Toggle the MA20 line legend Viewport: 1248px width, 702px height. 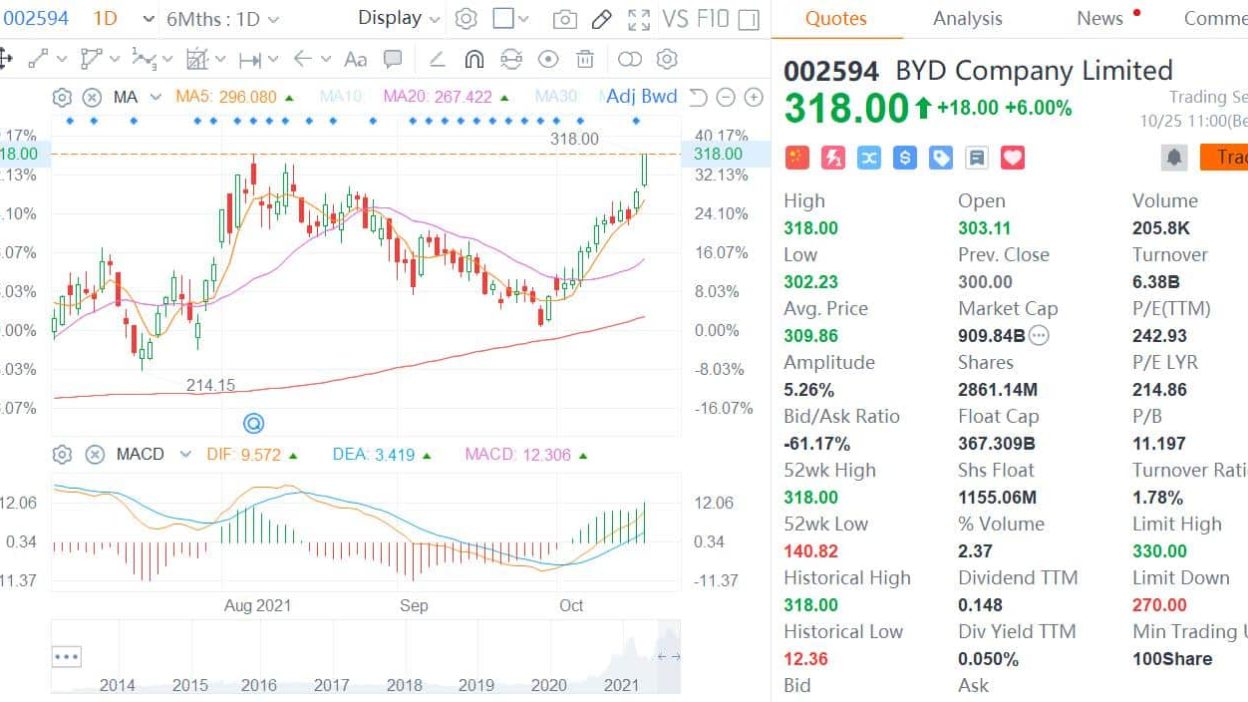[x=447, y=97]
